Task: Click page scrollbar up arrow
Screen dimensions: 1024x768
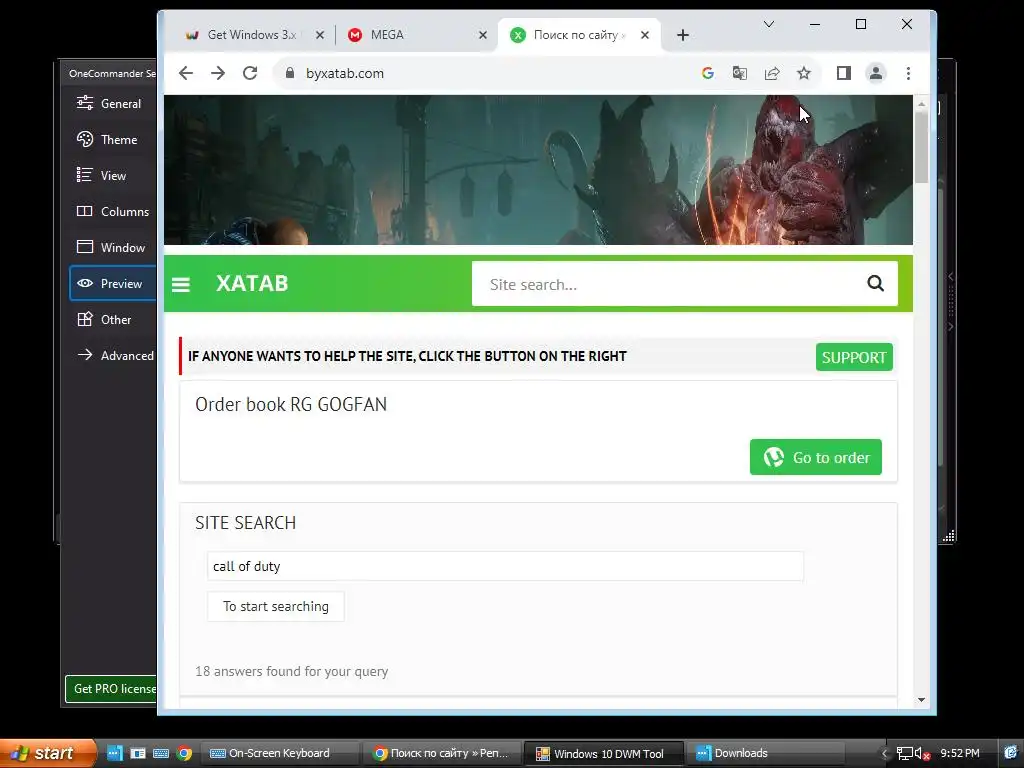Action: [x=921, y=104]
